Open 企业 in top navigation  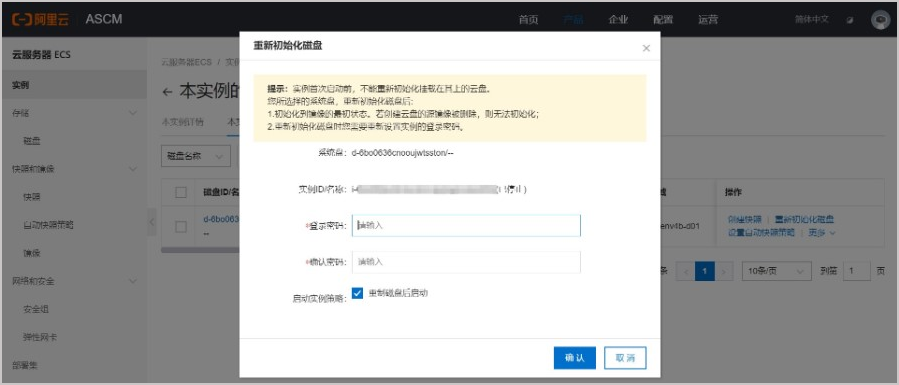(618, 19)
